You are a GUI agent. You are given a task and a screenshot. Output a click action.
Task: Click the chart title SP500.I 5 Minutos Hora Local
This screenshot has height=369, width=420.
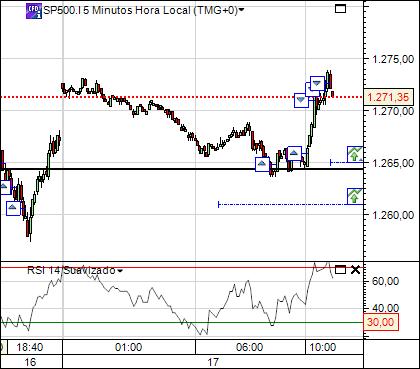point(140,10)
